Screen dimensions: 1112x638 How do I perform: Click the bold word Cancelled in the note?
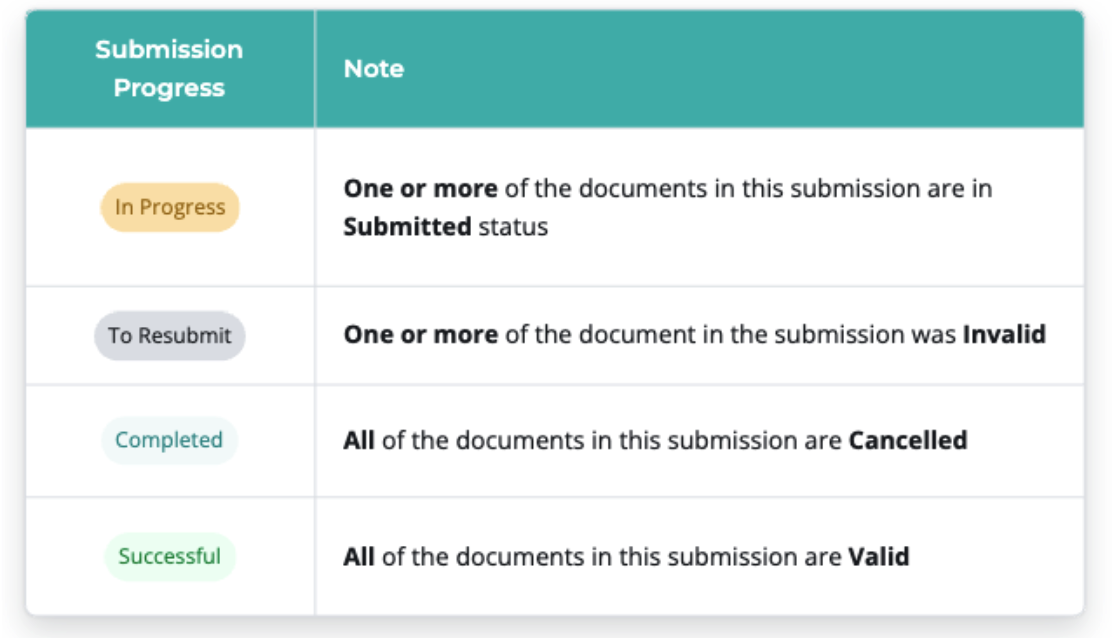(908, 440)
